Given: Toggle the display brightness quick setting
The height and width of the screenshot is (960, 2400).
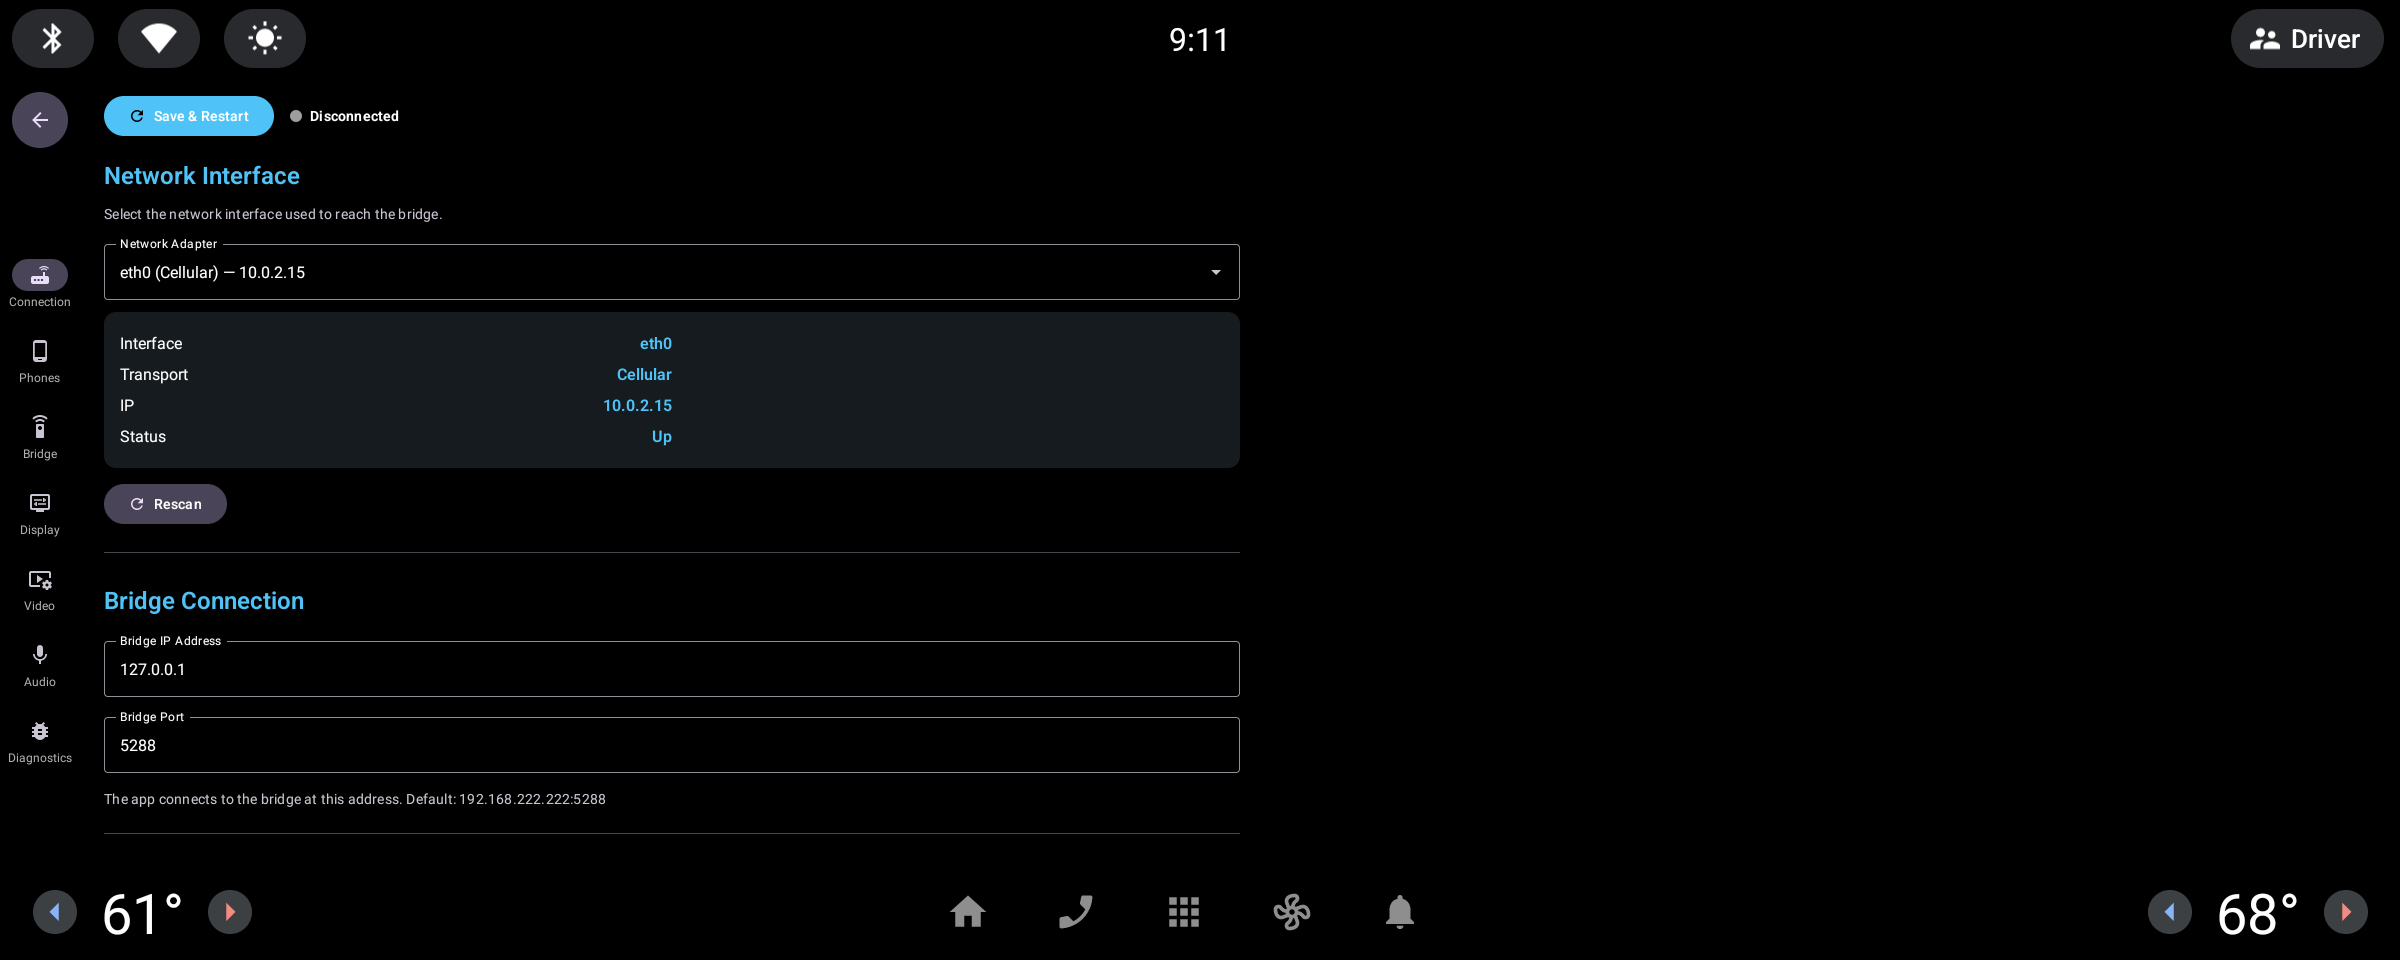Looking at the screenshot, I should pos(265,39).
